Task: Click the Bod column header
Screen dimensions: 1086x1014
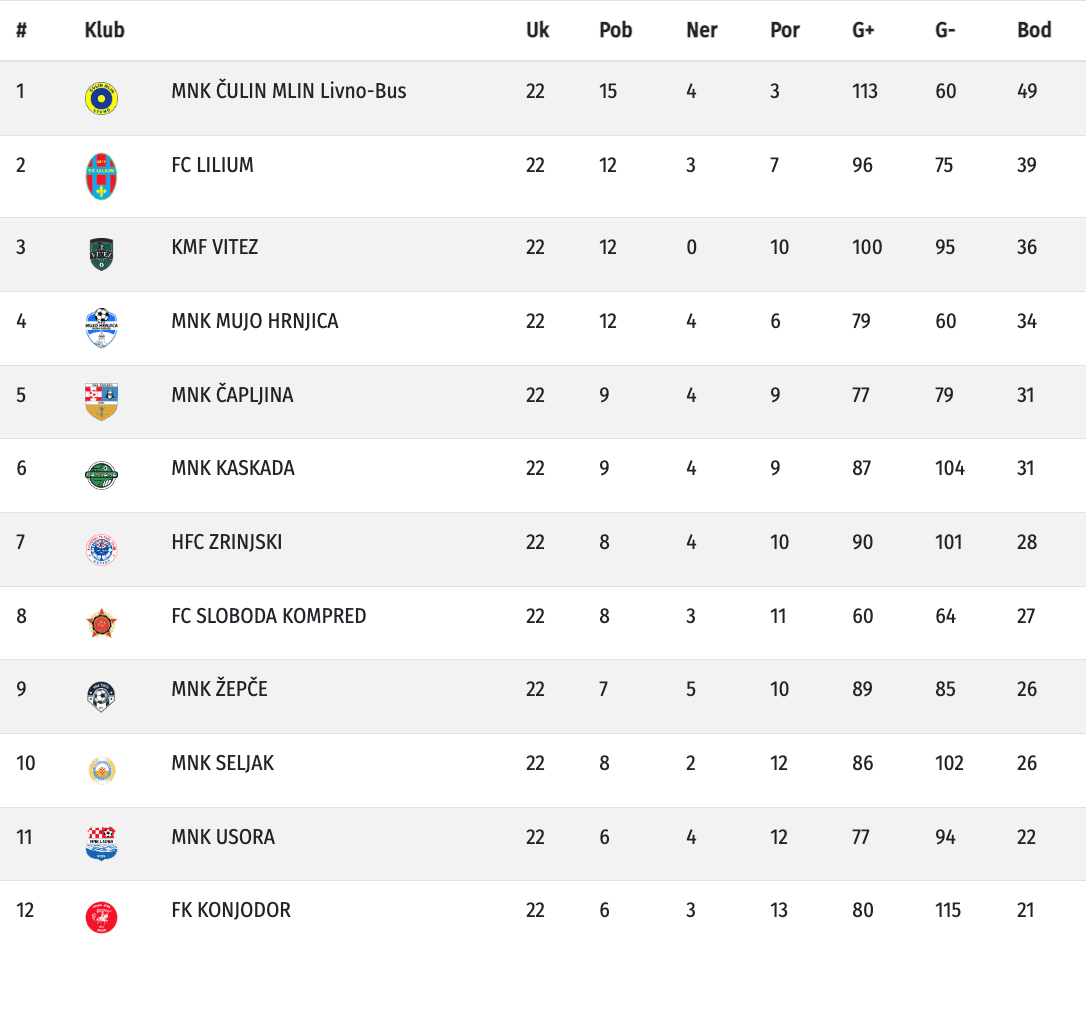Action: (1034, 30)
